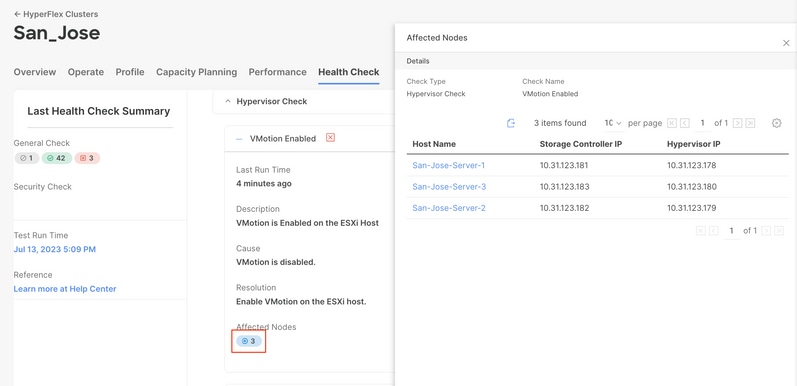Close the Affected Nodes panel
Viewport: 797px width, 386px height.
point(786,43)
